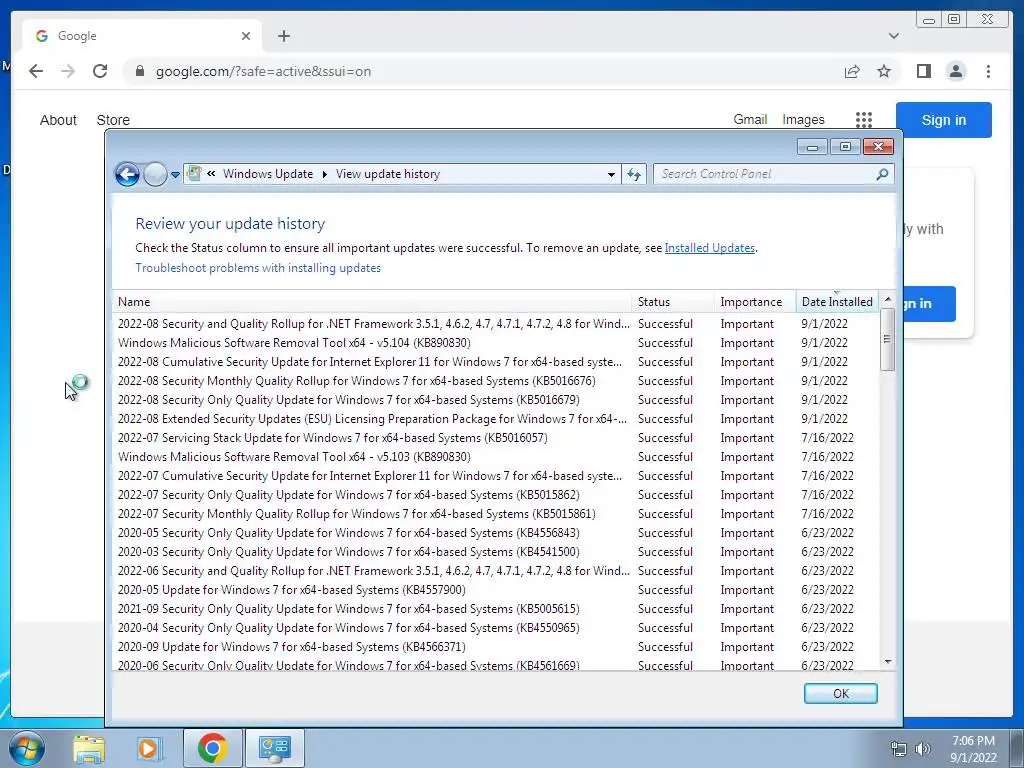This screenshot has width=1024, height=768.
Task: Select the KB5015862 Security Only update row
Action: (x=496, y=495)
